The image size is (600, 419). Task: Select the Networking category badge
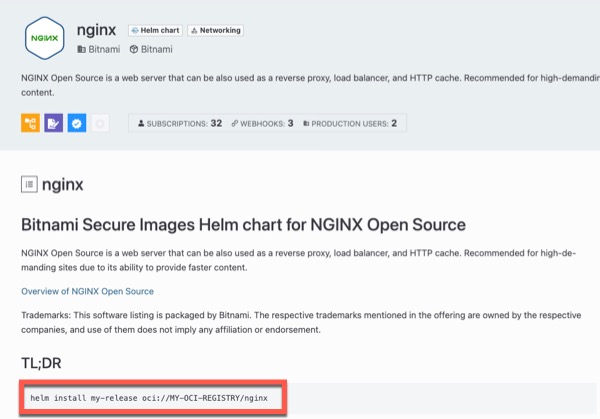pyautogui.click(x=215, y=30)
